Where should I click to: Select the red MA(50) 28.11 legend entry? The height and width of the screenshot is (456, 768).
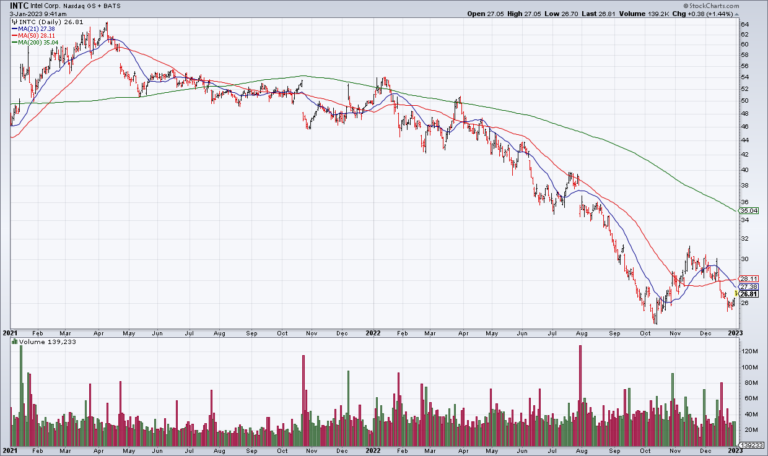(x=33, y=36)
